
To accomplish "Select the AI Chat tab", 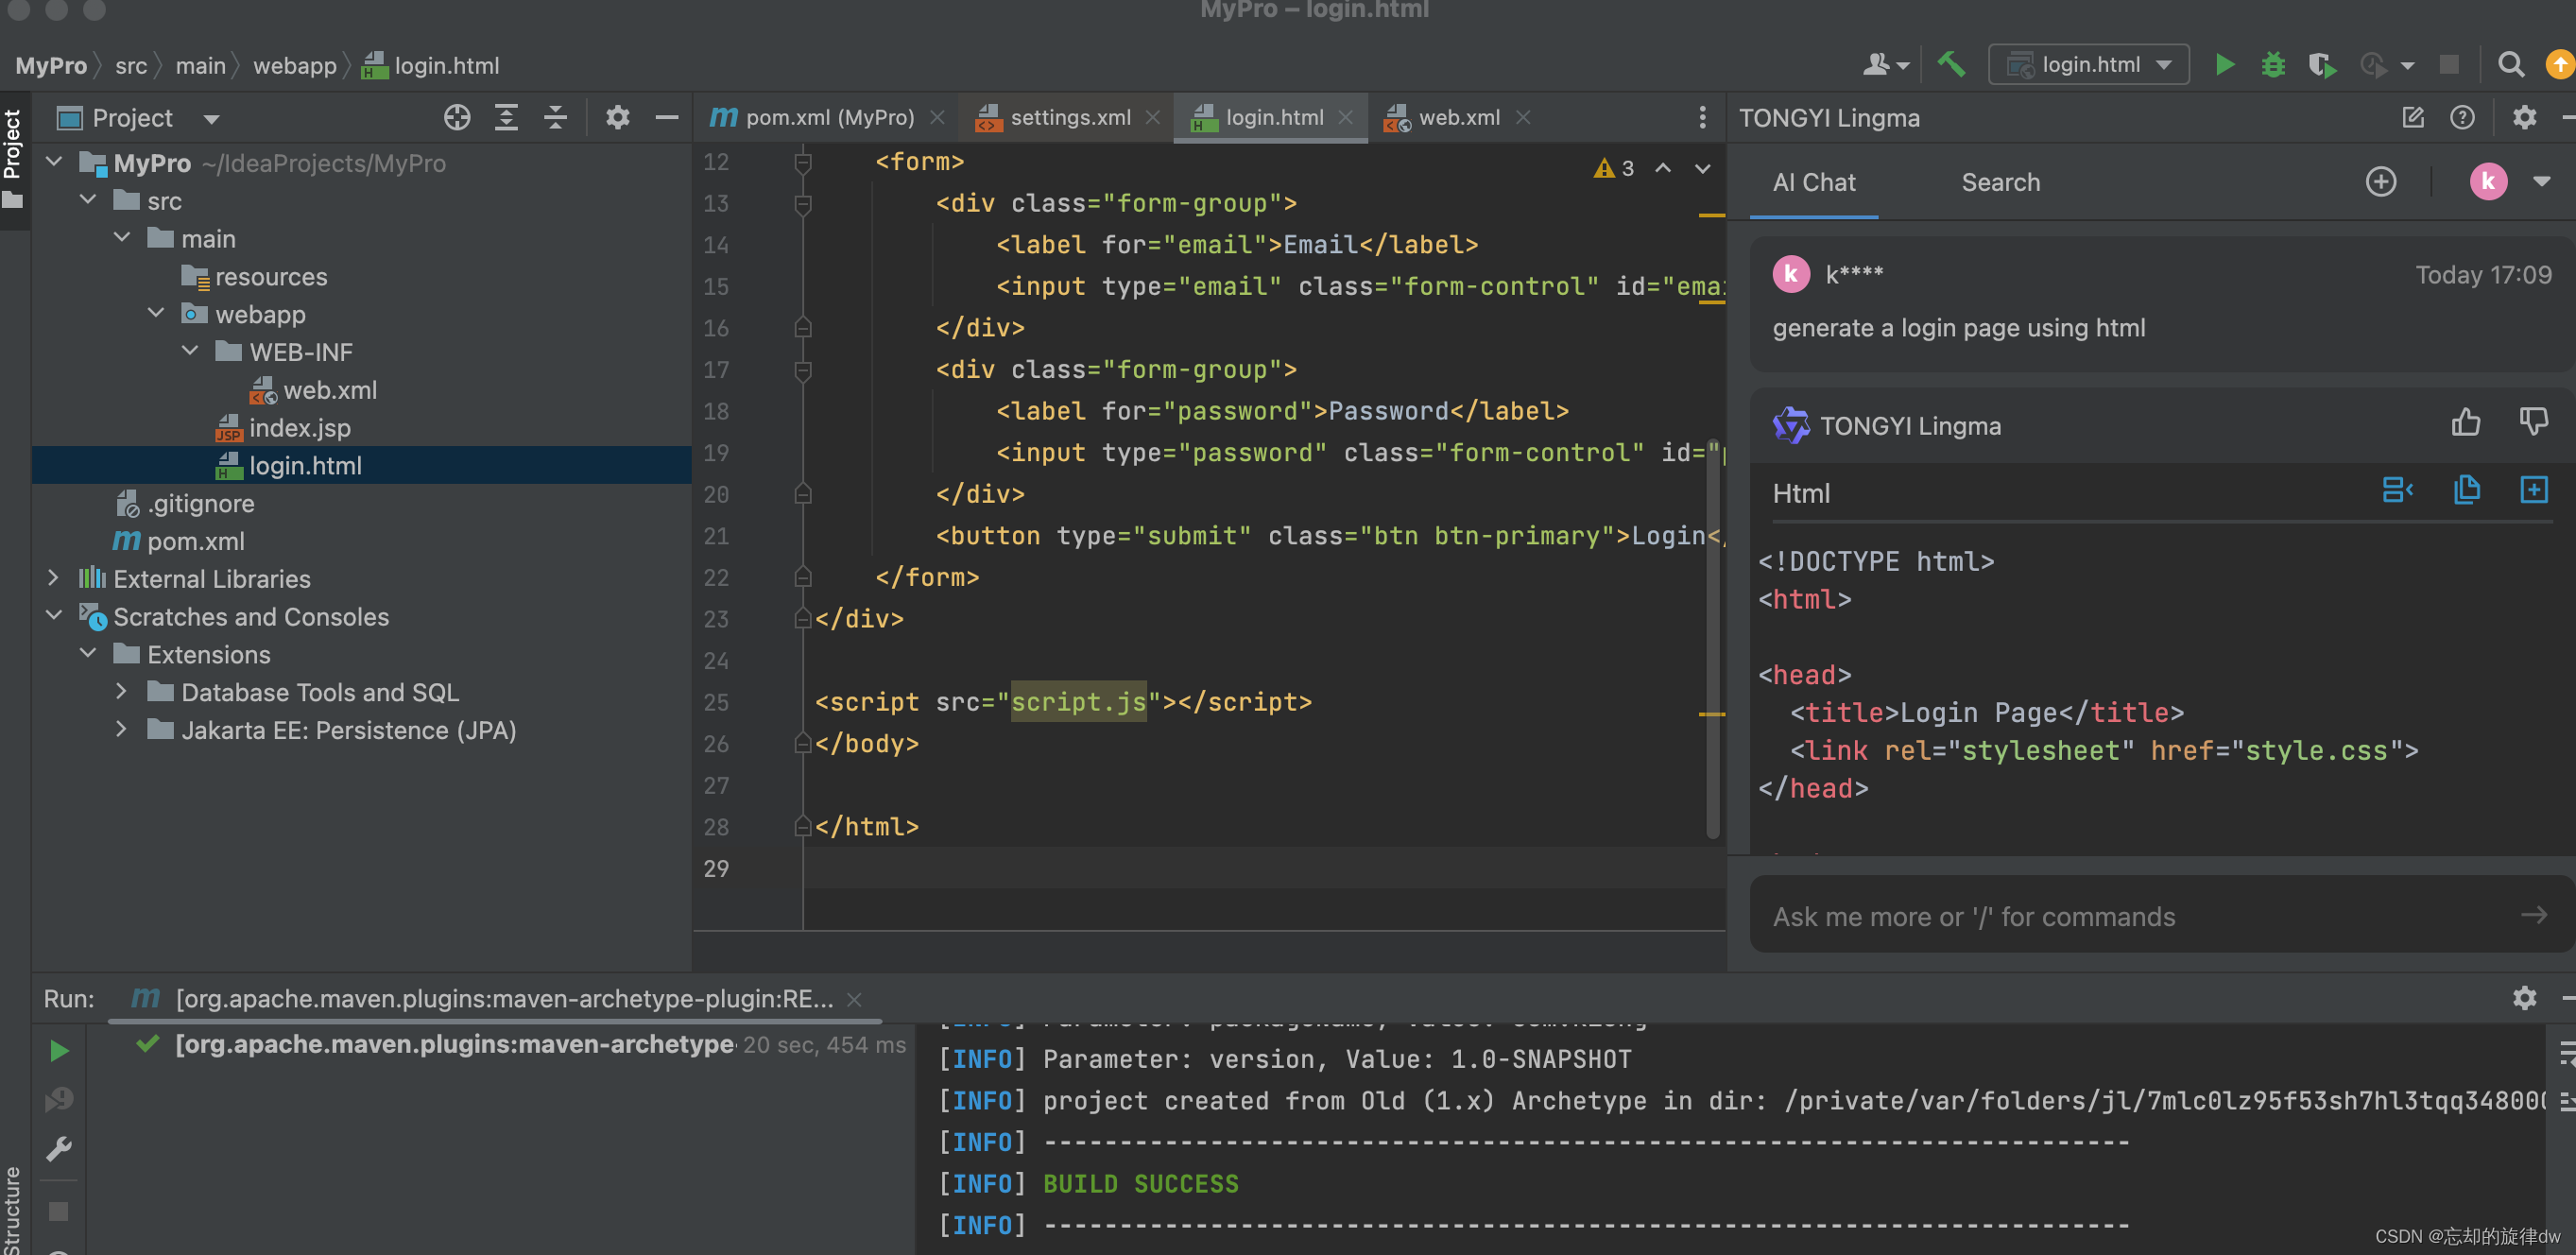I will tap(1813, 183).
